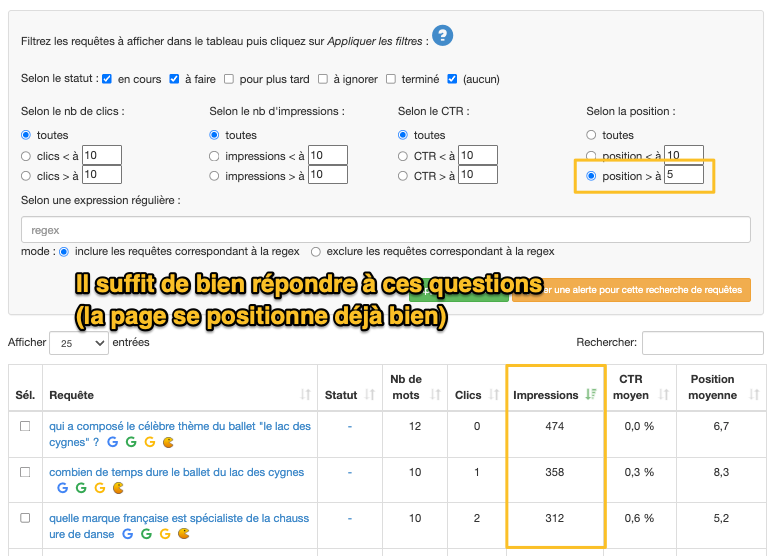Uncheck the 'en cours' status checkbox
This screenshot has height=556, width=775.
point(107,79)
